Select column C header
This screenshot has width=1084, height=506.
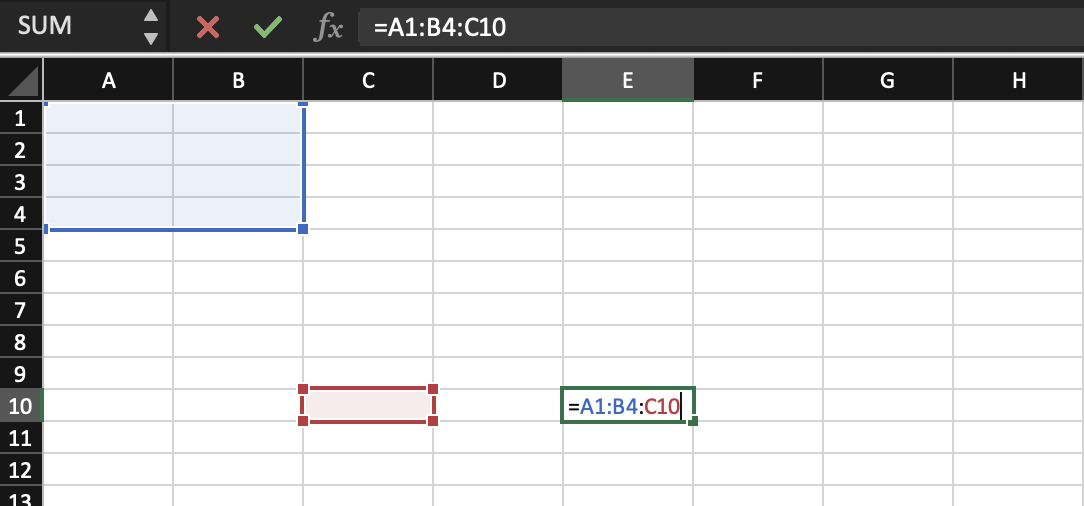[x=368, y=81]
